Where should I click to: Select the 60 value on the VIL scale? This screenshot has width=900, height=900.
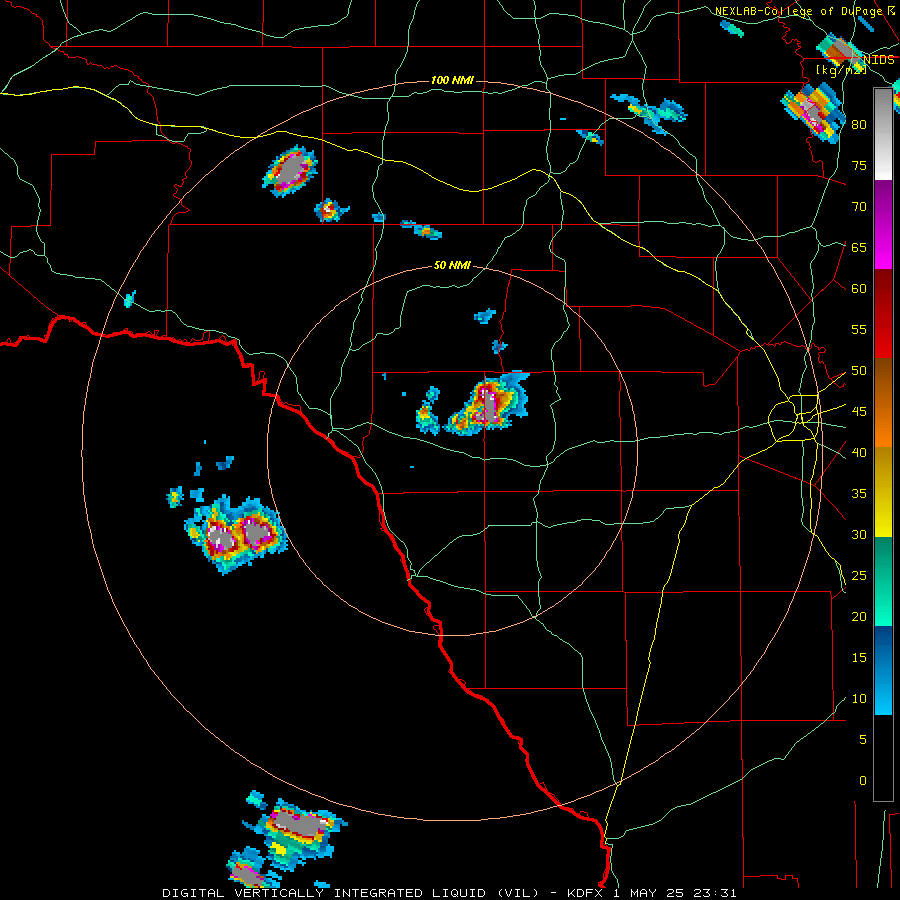(859, 289)
